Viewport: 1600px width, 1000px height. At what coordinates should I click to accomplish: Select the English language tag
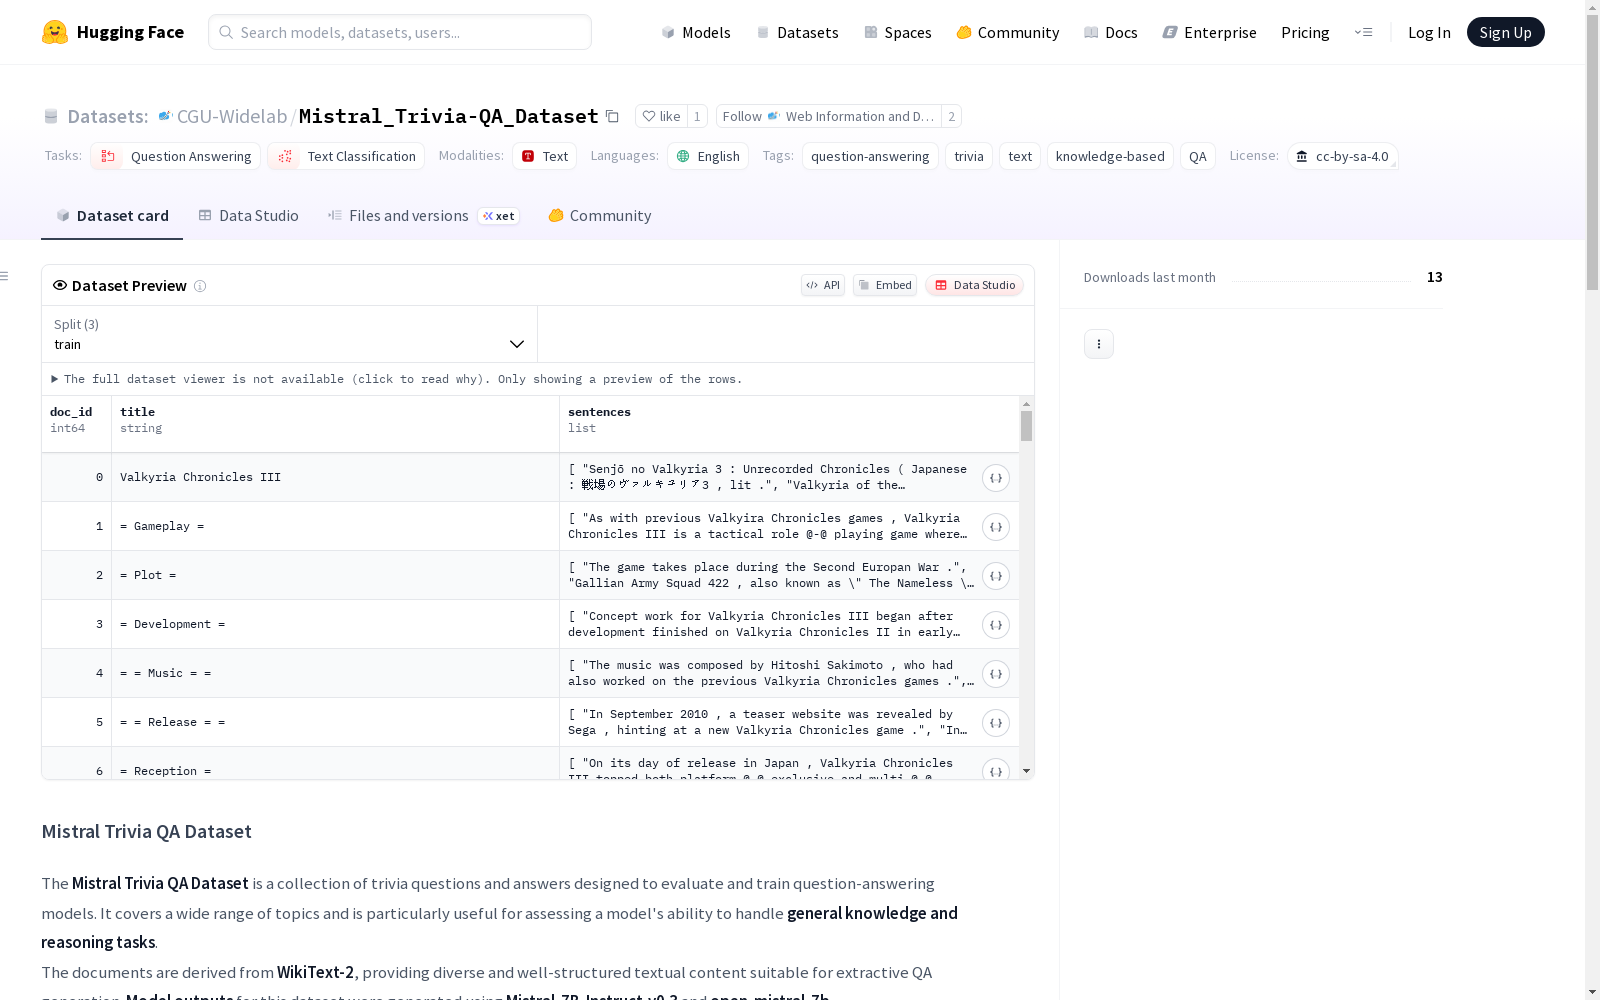coord(708,156)
